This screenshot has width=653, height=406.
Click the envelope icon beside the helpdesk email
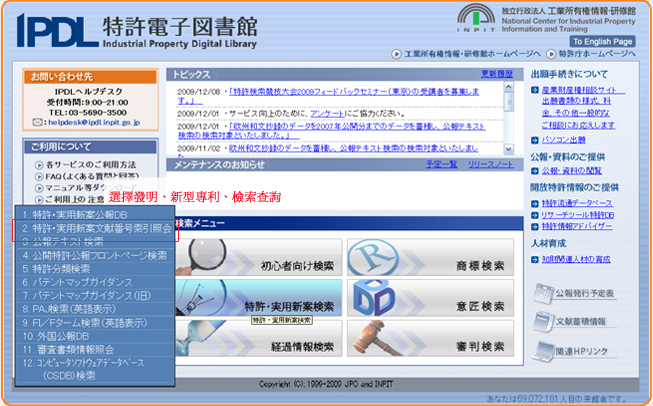pos(37,122)
